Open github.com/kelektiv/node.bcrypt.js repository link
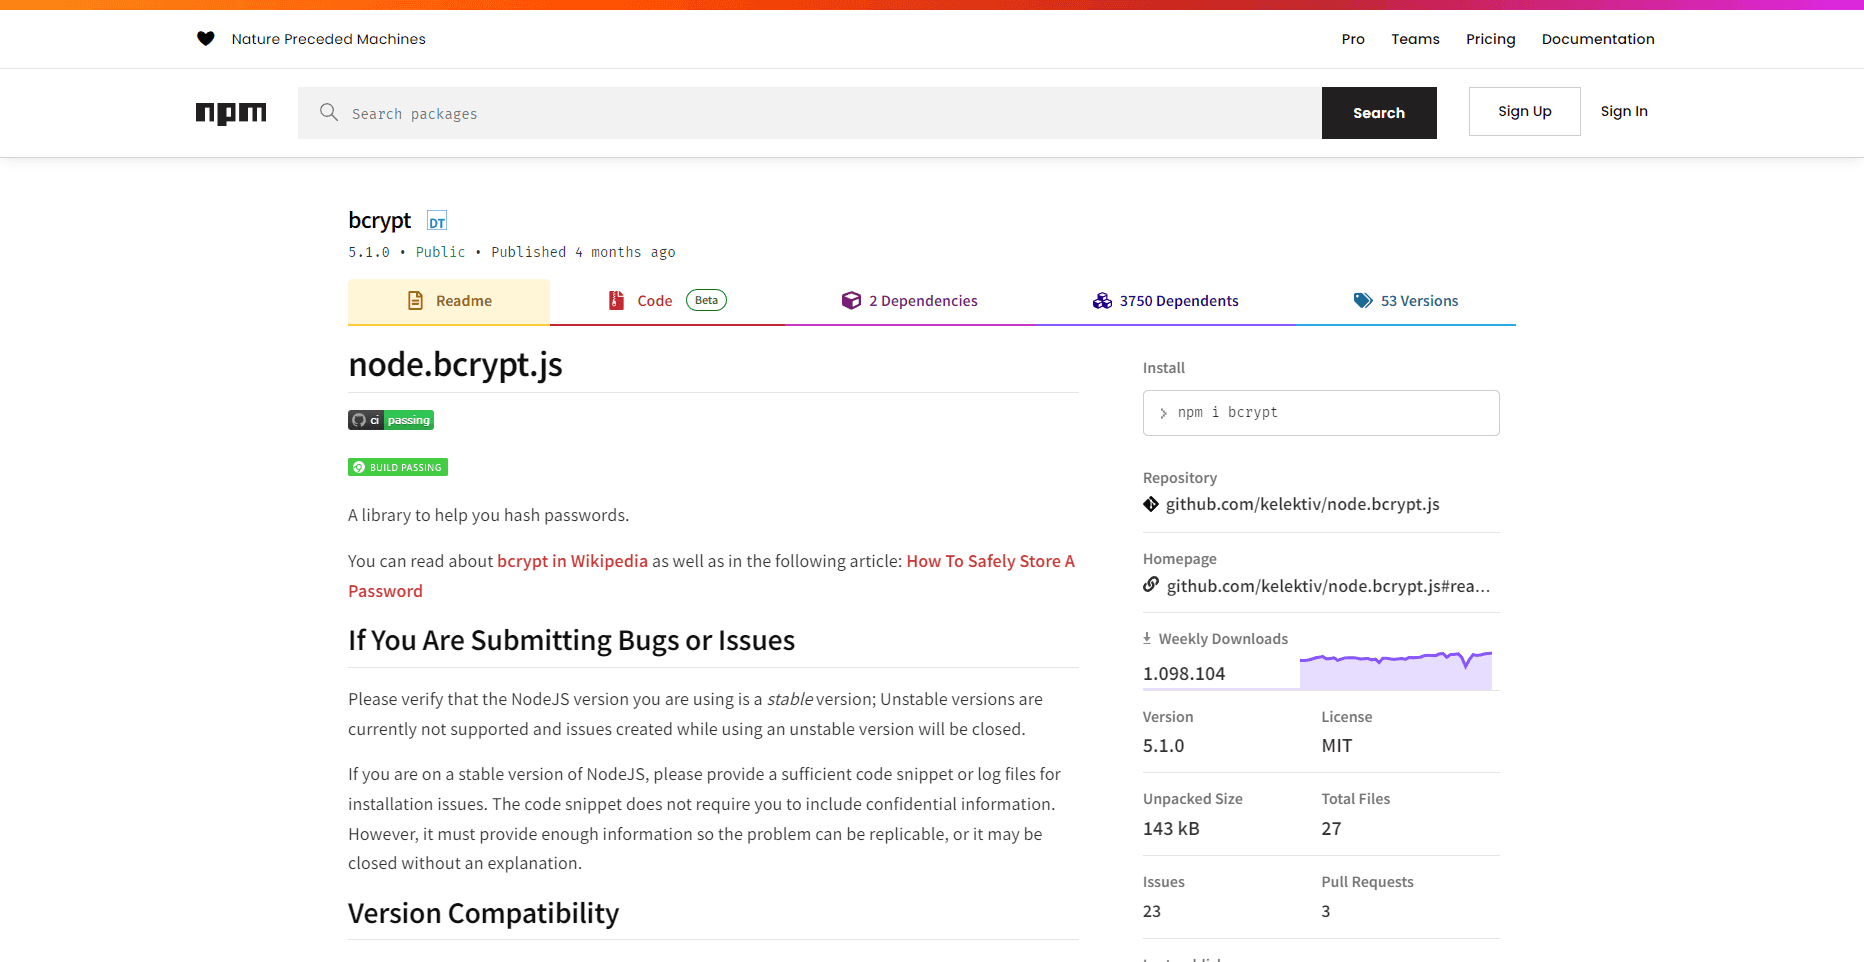Viewport: 1864px width, 962px height. click(1302, 504)
